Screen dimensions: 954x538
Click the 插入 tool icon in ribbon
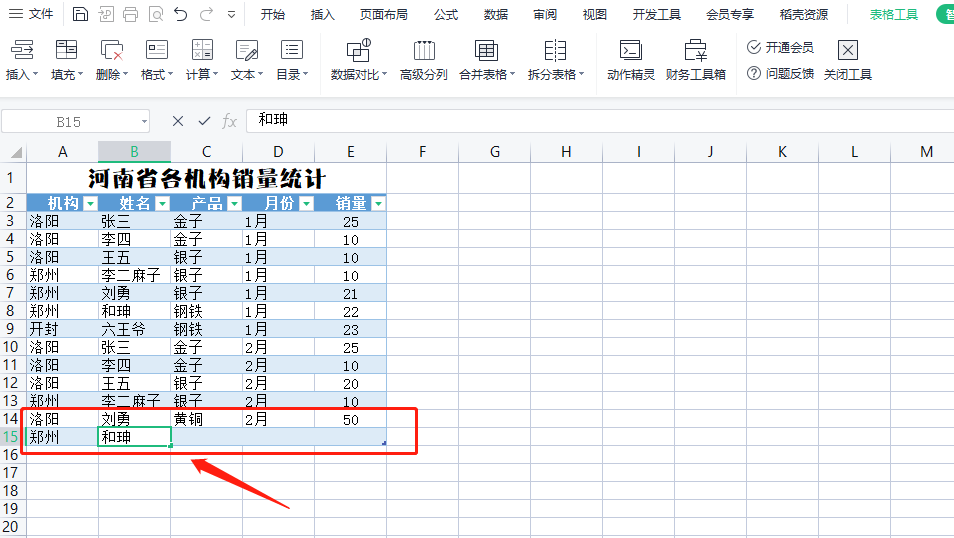pos(22,50)
